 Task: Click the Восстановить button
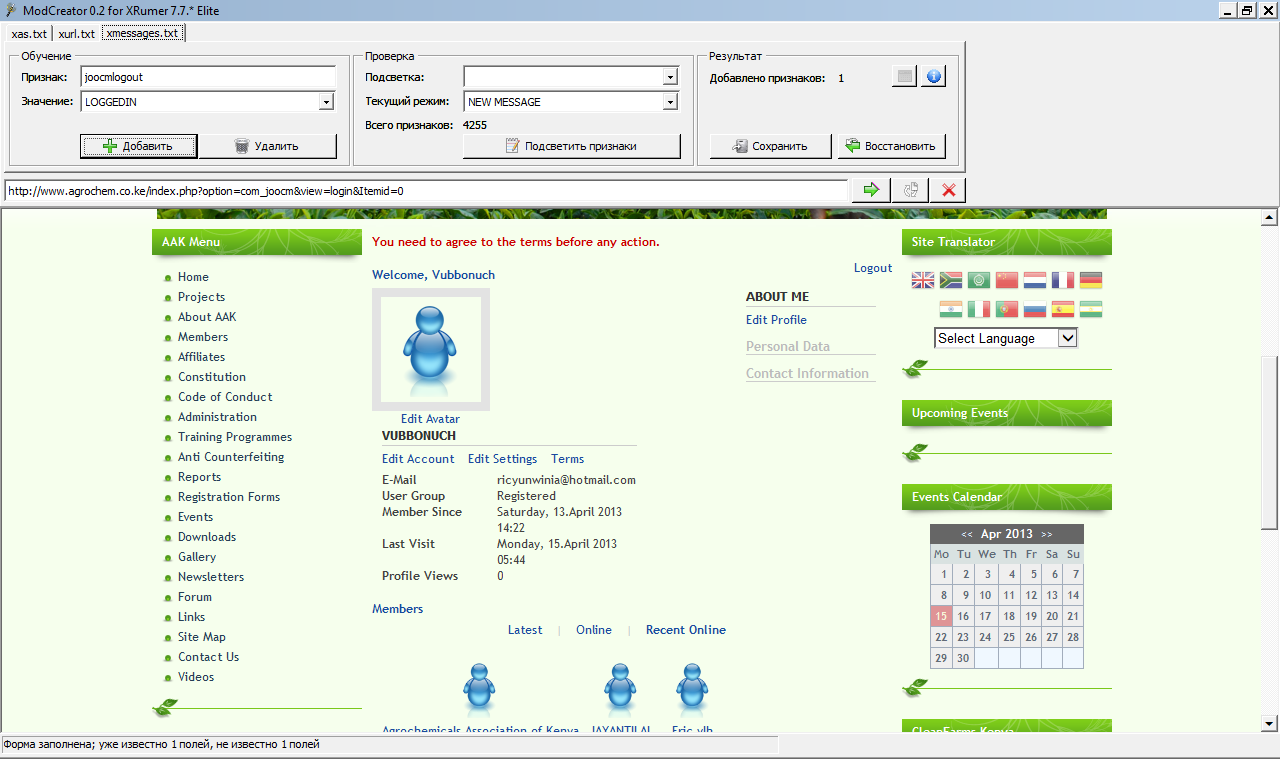click(891, 146)
